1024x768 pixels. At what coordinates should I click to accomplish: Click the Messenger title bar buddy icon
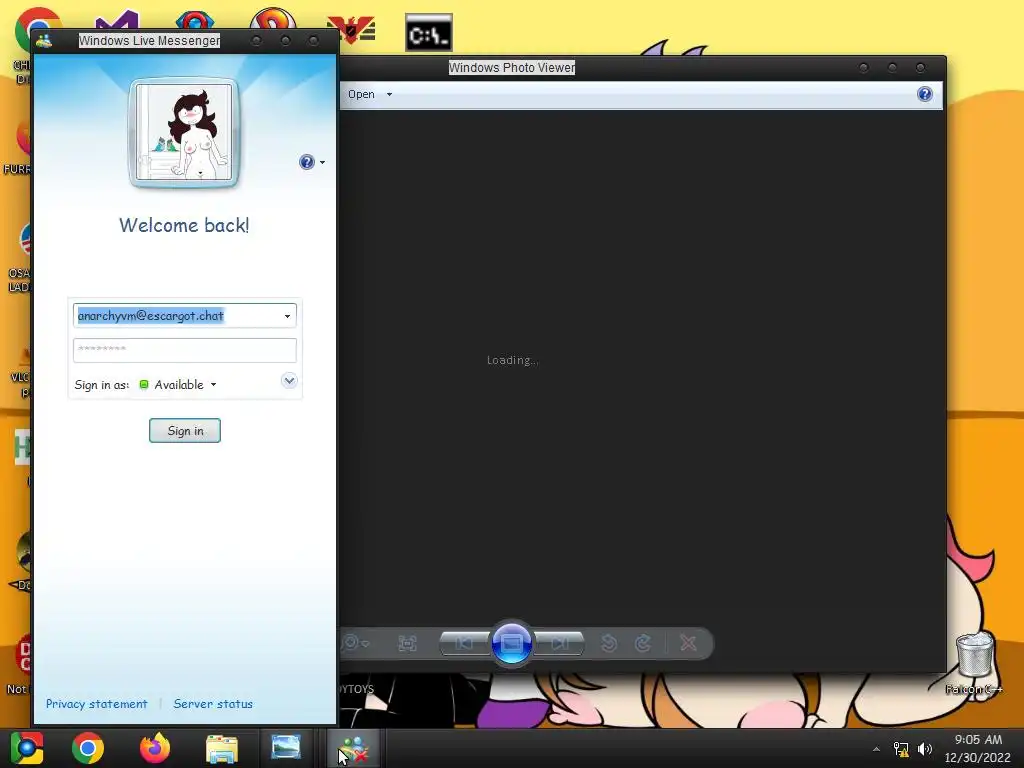tap(44, 40)
